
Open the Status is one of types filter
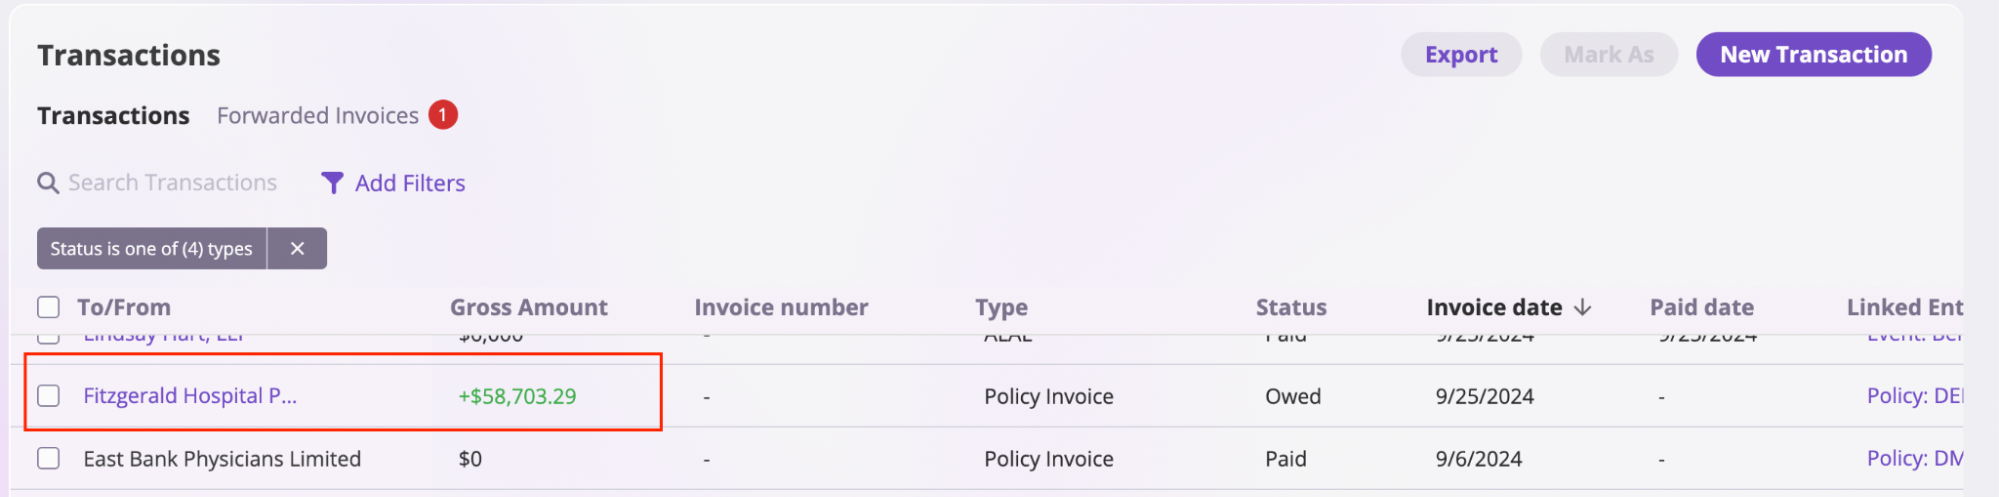pos(152,249)
